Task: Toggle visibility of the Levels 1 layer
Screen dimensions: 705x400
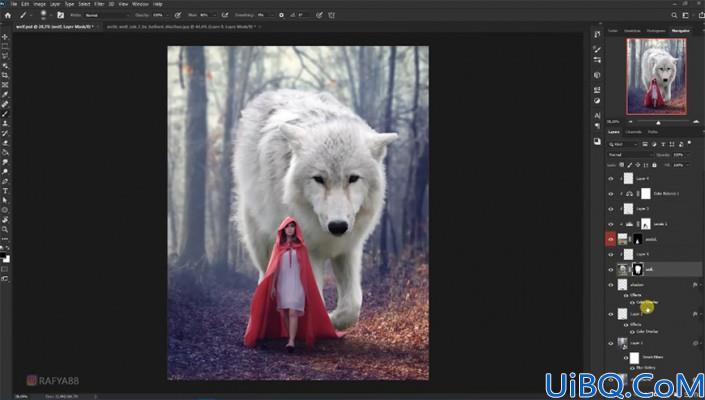Action: (611, 224)
